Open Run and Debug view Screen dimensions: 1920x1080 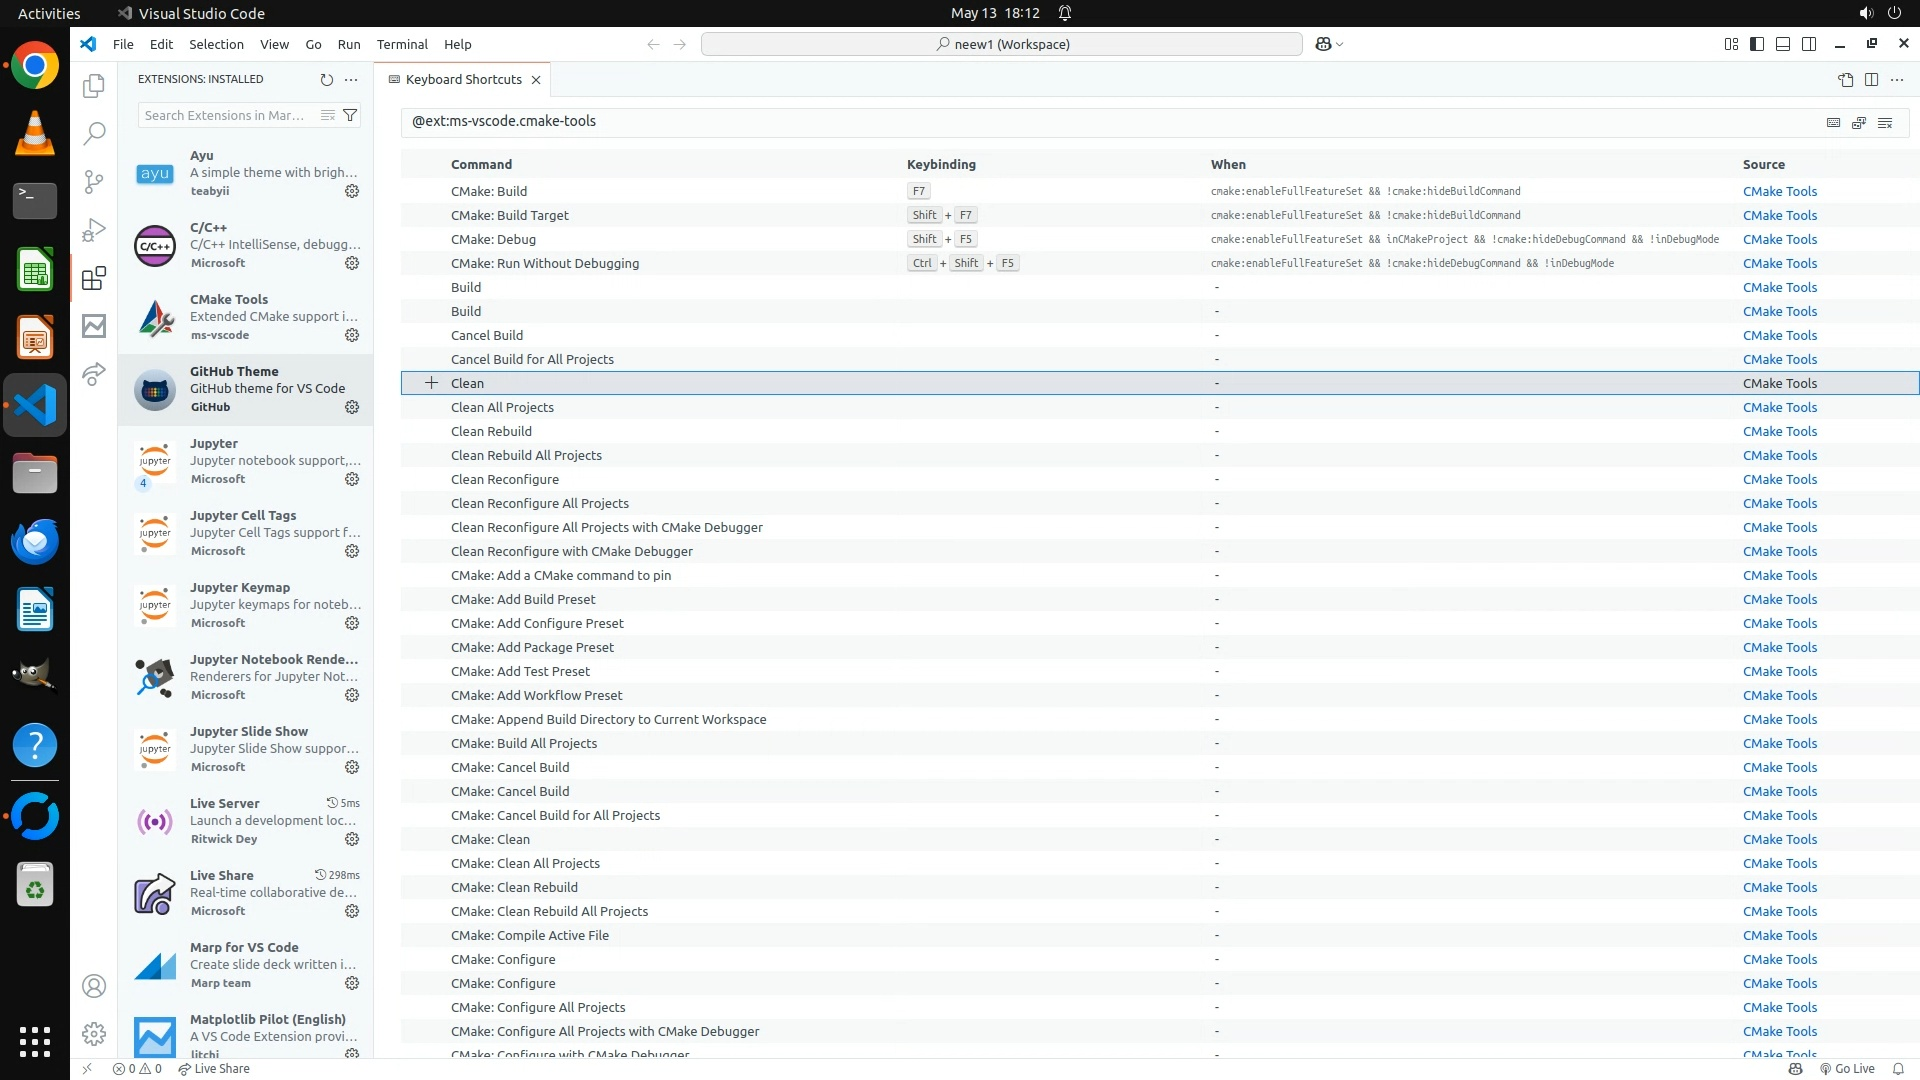pyautogui.click(x=94, y=230)
